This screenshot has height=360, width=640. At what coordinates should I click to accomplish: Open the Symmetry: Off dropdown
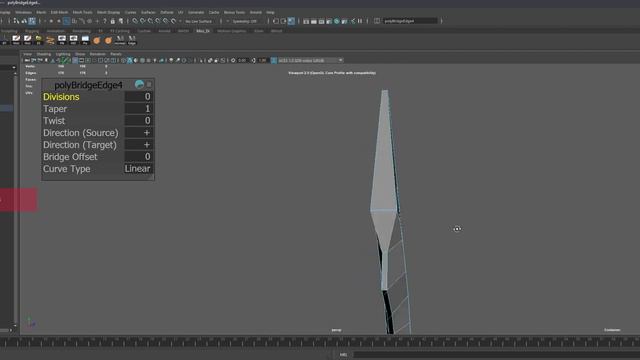244,21
